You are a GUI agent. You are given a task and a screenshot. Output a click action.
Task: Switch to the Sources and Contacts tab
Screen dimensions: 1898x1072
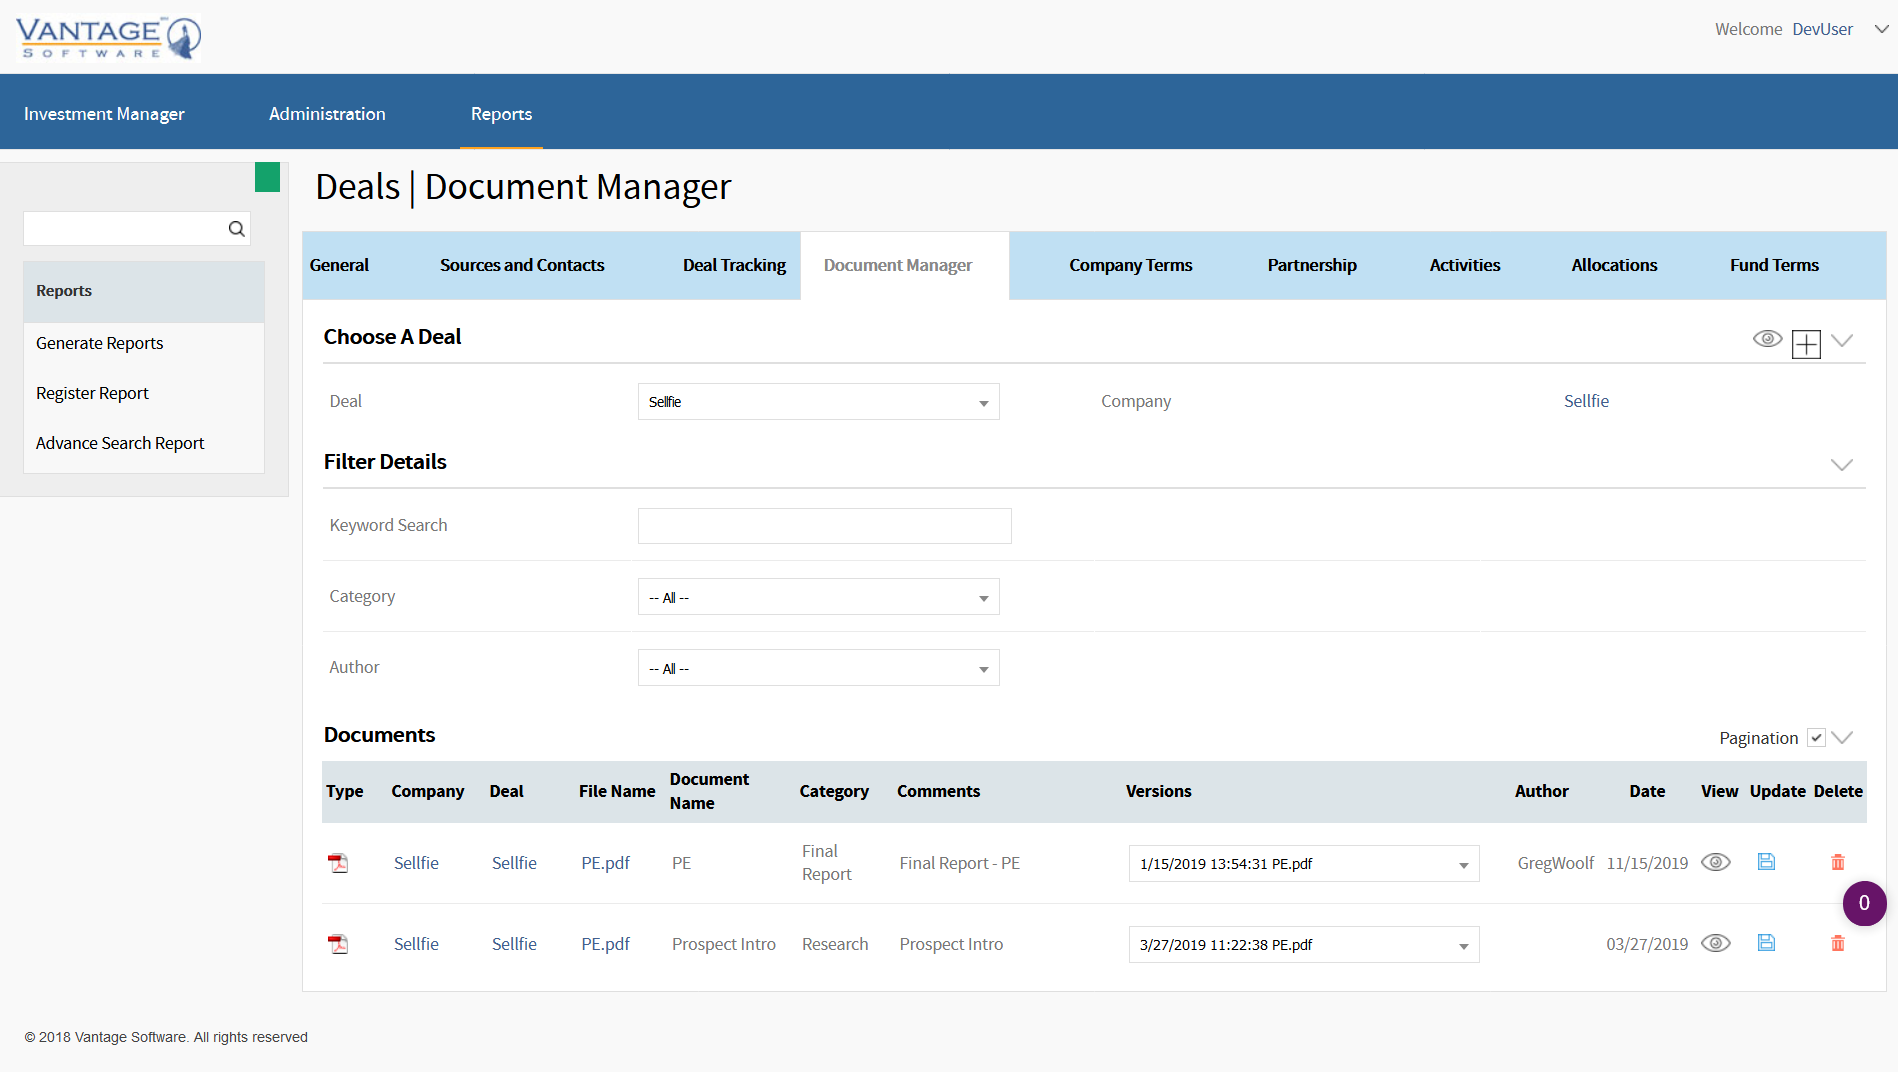pos(522,265)
